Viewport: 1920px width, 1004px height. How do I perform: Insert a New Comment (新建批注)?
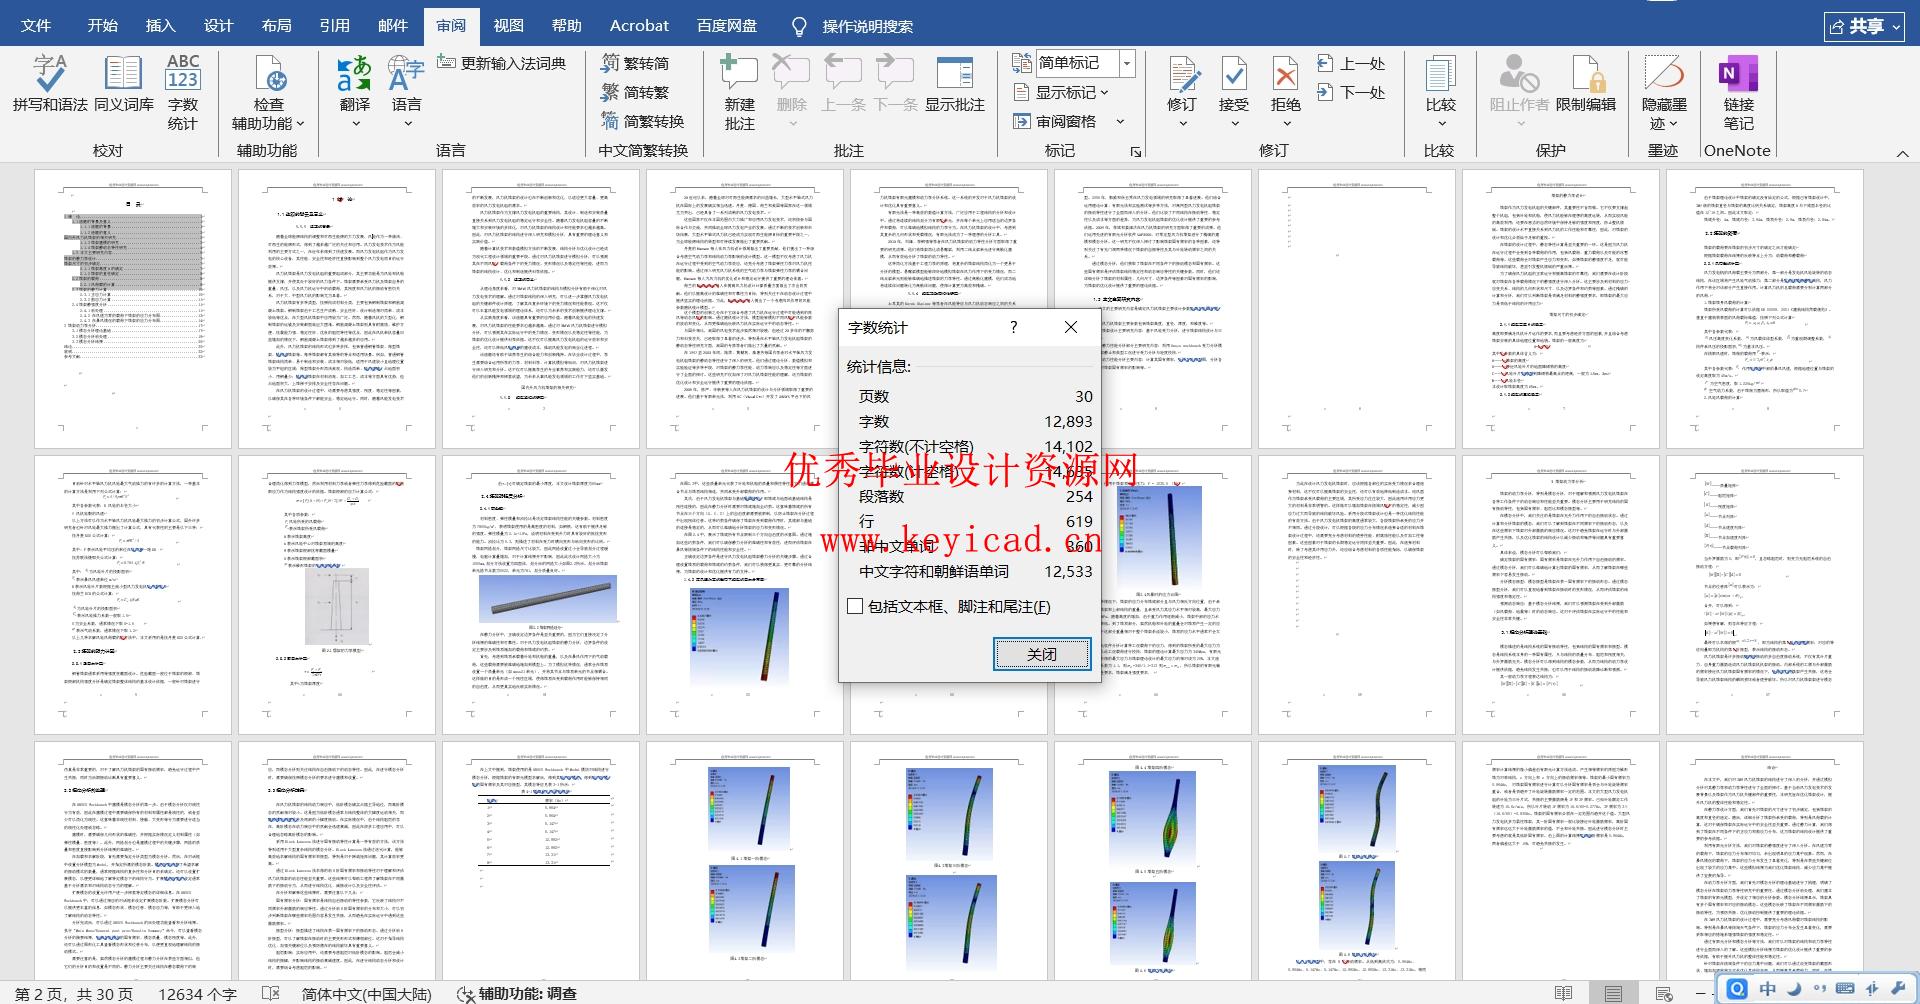(739, 92)
